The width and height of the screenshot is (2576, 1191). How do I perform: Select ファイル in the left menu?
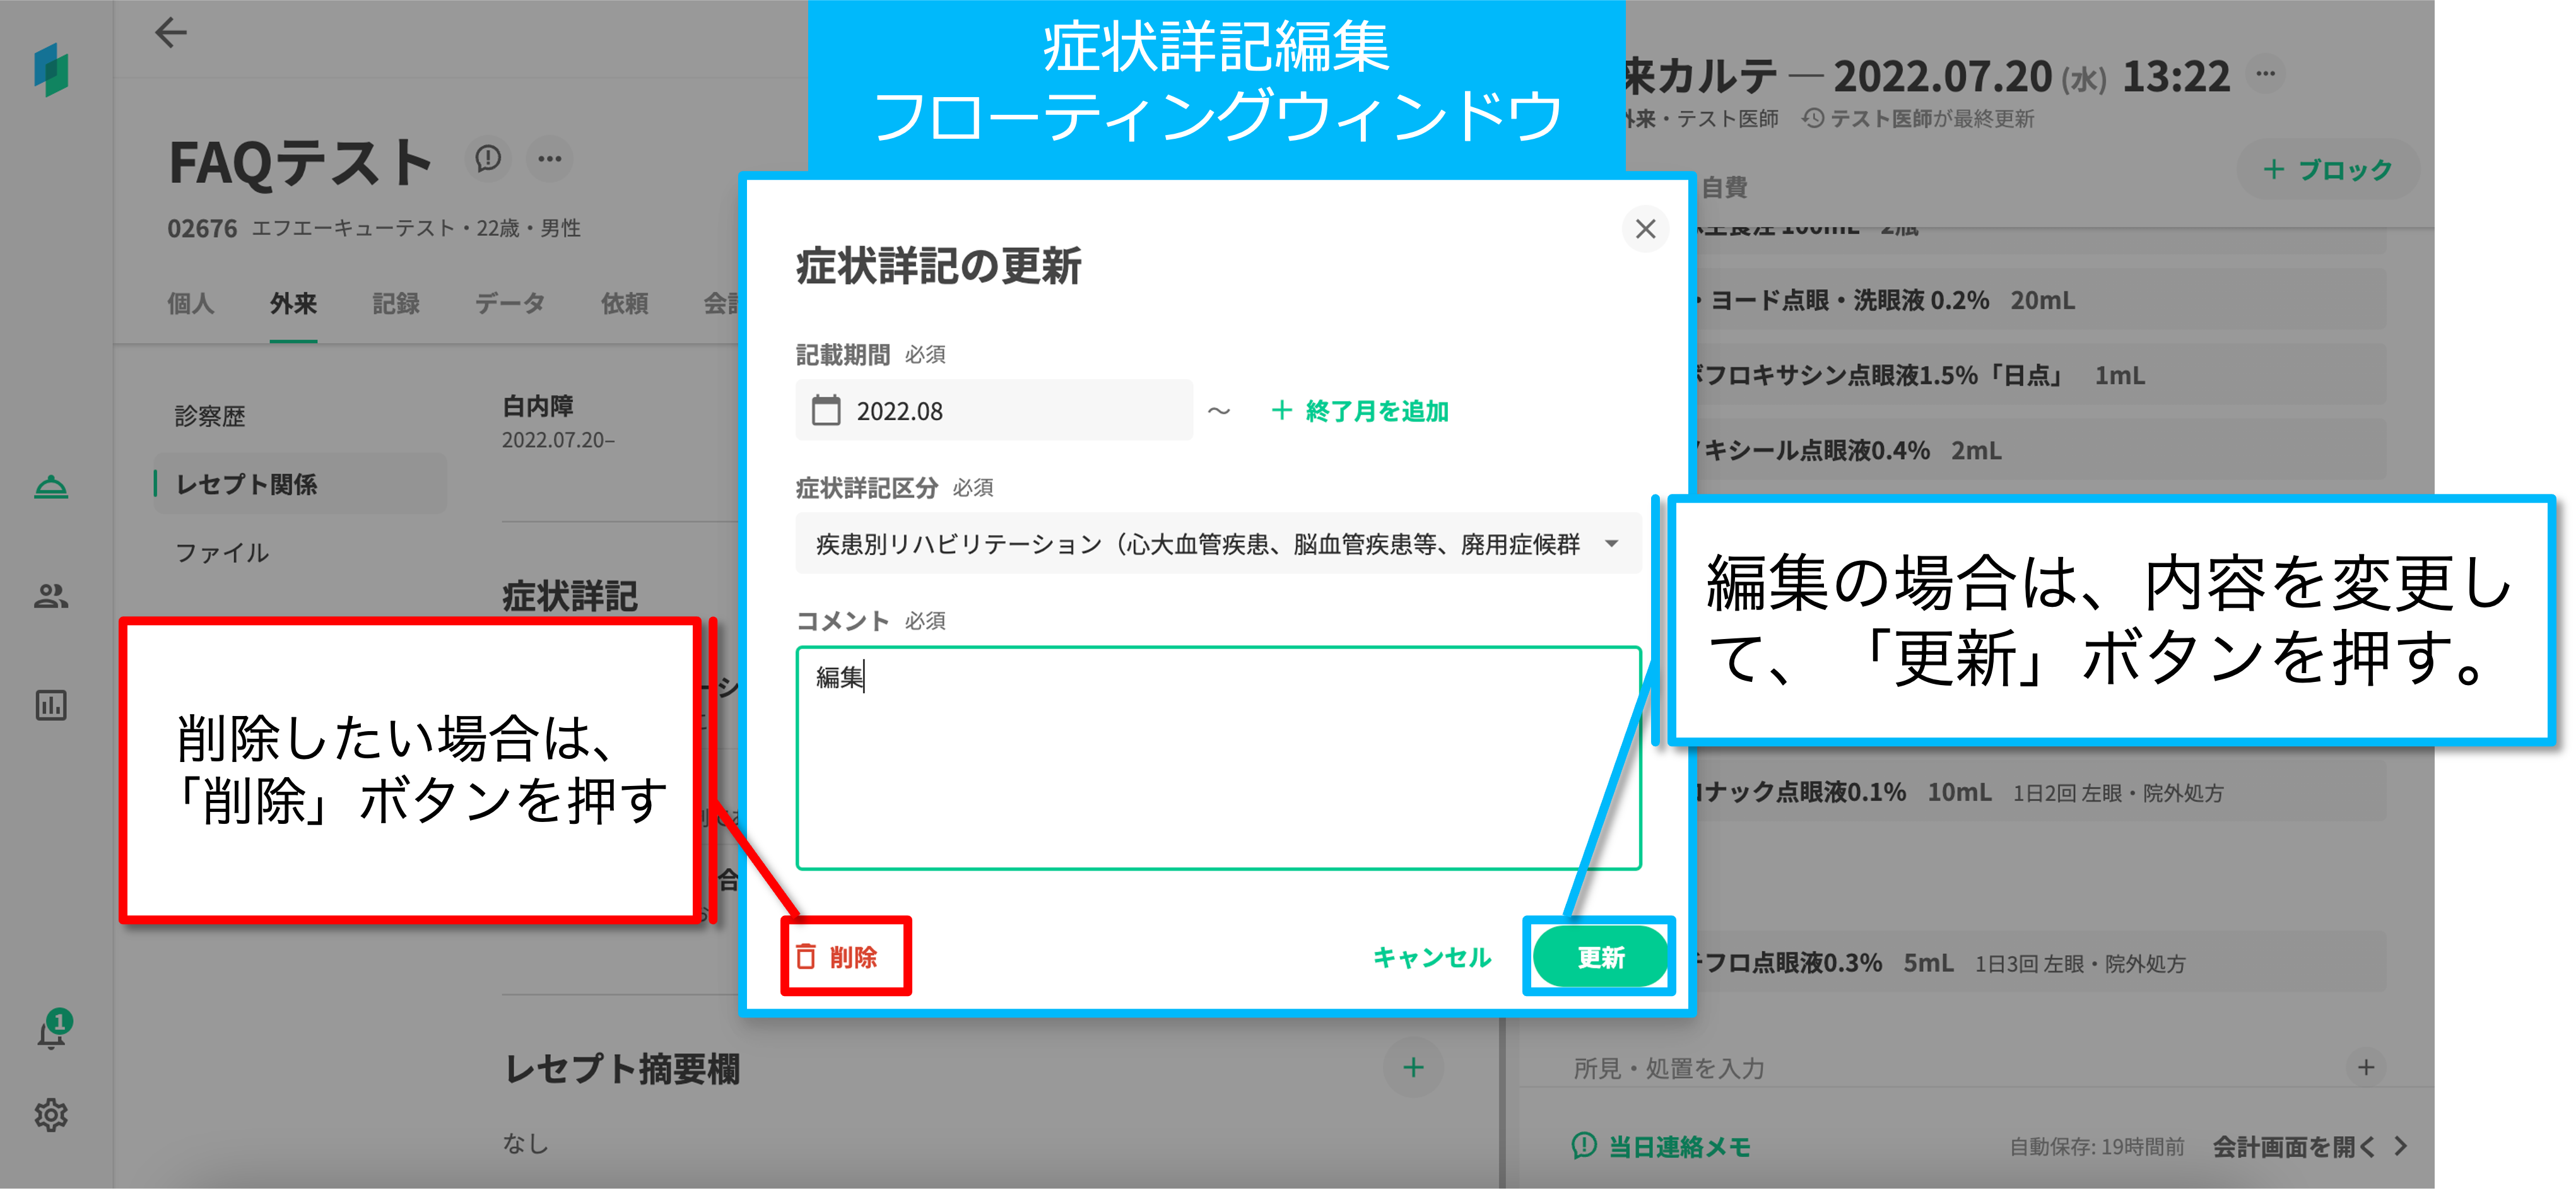(x=222, y=552)
